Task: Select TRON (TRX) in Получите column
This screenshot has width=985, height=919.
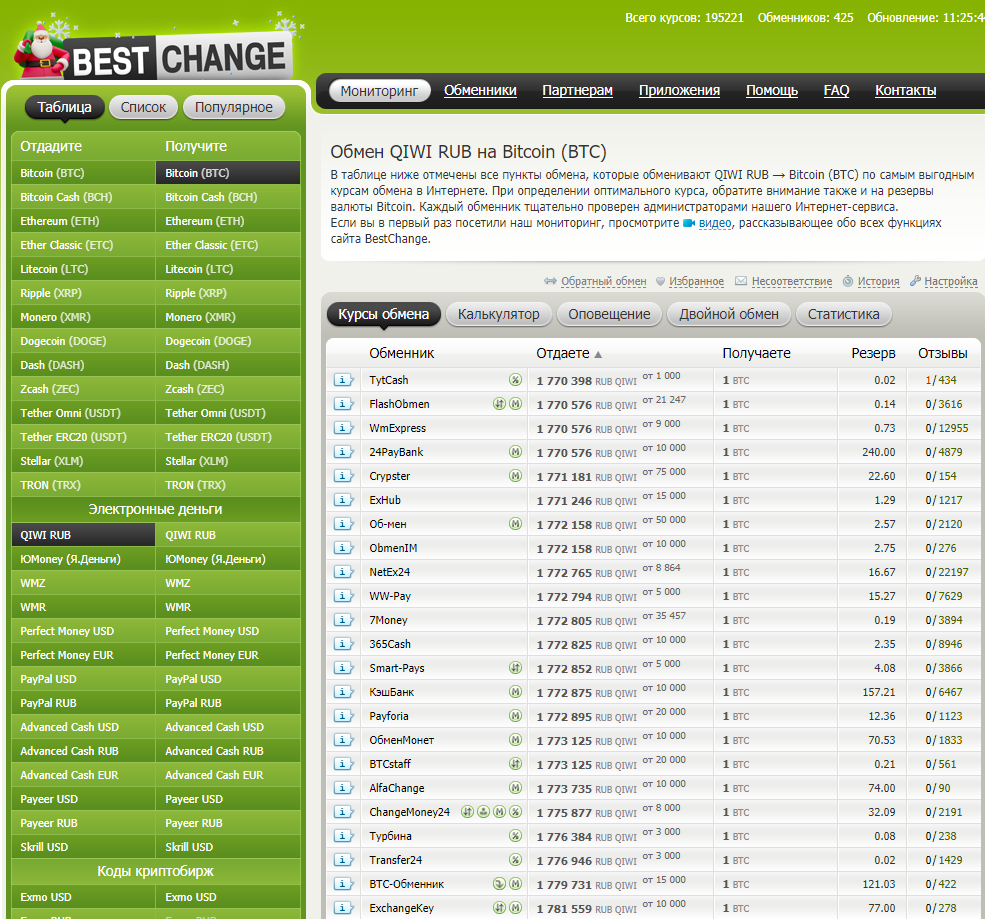Action: 228,485
